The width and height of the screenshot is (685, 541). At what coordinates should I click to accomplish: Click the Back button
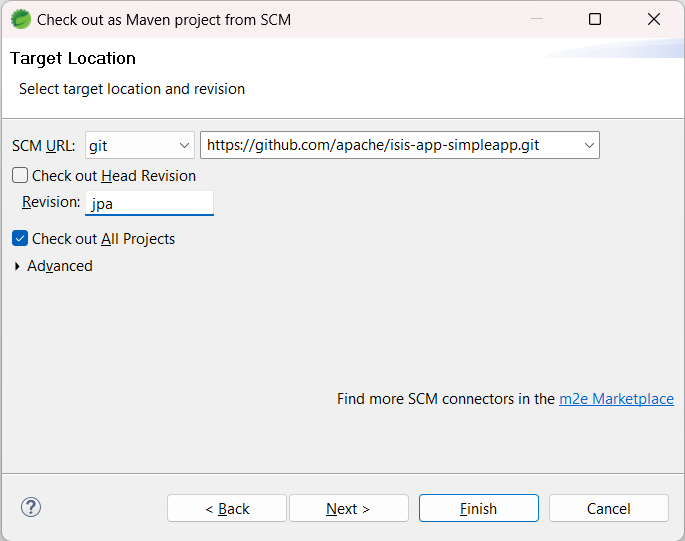(x=227, y=508)
